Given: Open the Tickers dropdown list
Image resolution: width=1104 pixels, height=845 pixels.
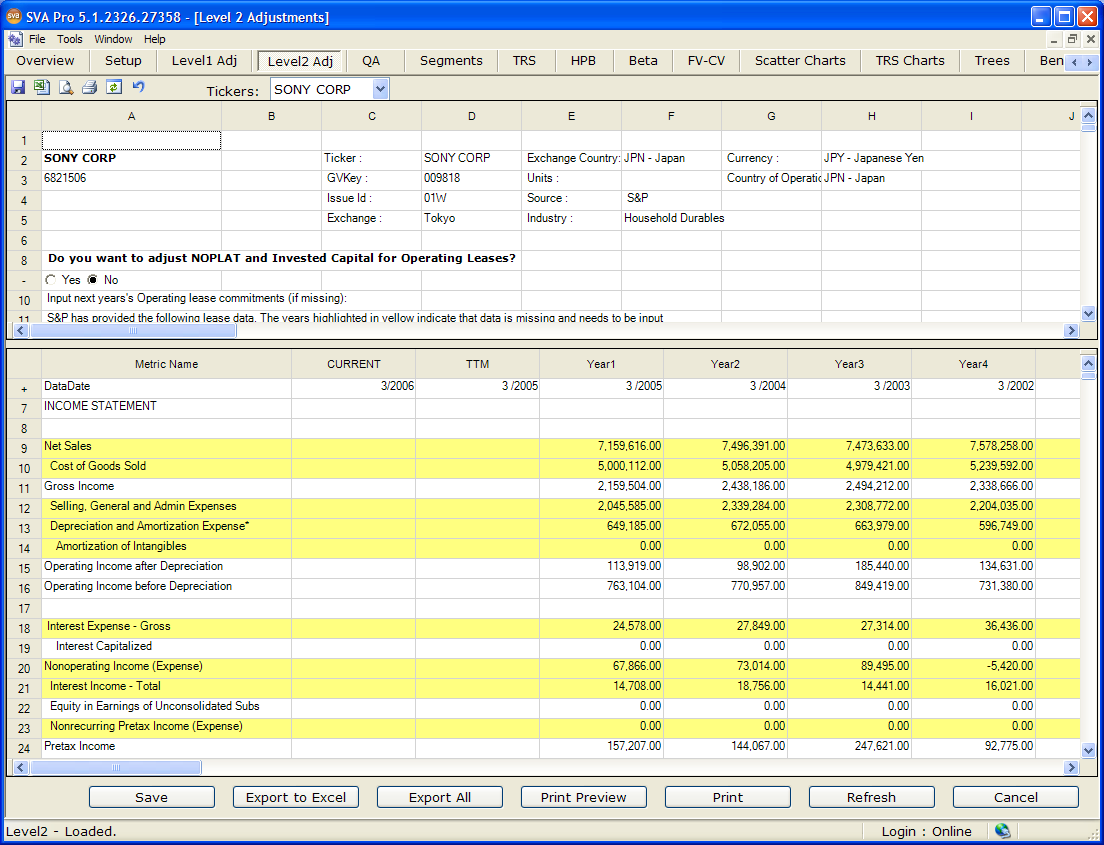Looking at the screenshot, I should pyautogui.click(x=380, y=89).
